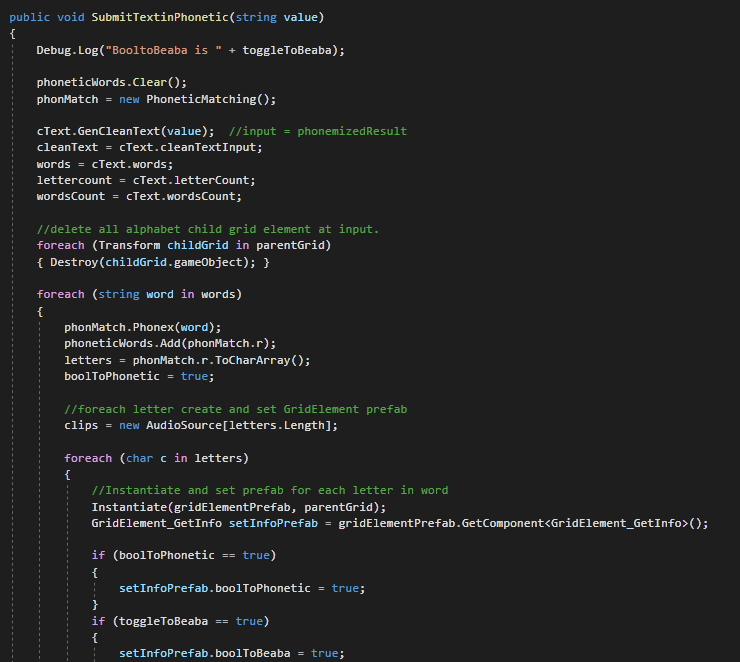This screenshot has width=740, height=662.
Task: Click the SubmitTextinPhonetic method name
Action: (160, 17)
